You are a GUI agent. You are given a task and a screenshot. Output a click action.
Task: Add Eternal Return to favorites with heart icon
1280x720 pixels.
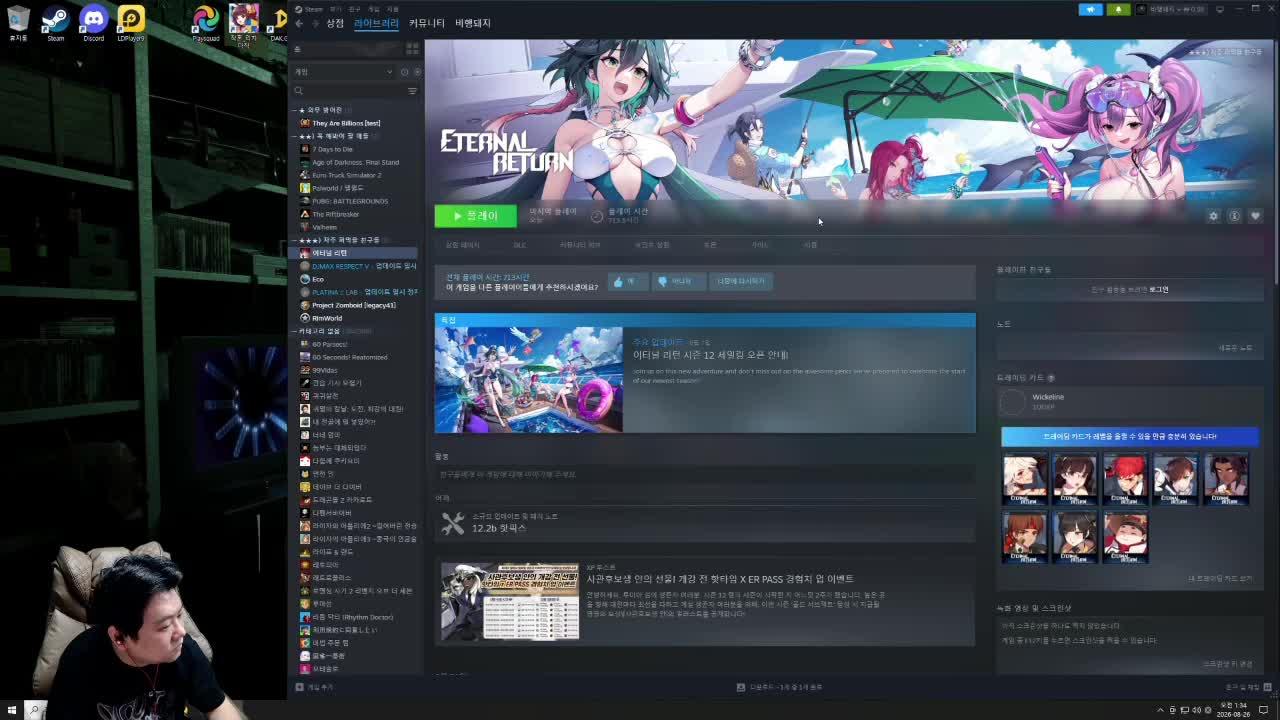1255,216
